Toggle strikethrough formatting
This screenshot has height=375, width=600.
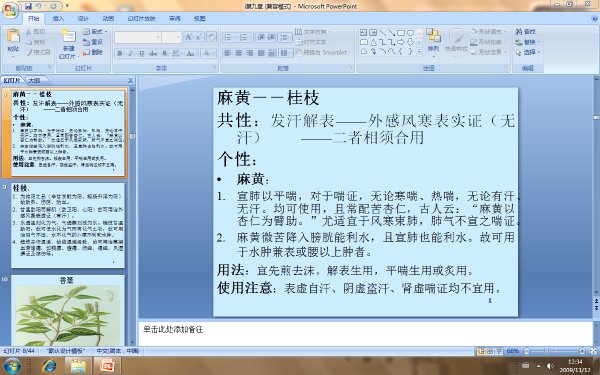point(153,54)
